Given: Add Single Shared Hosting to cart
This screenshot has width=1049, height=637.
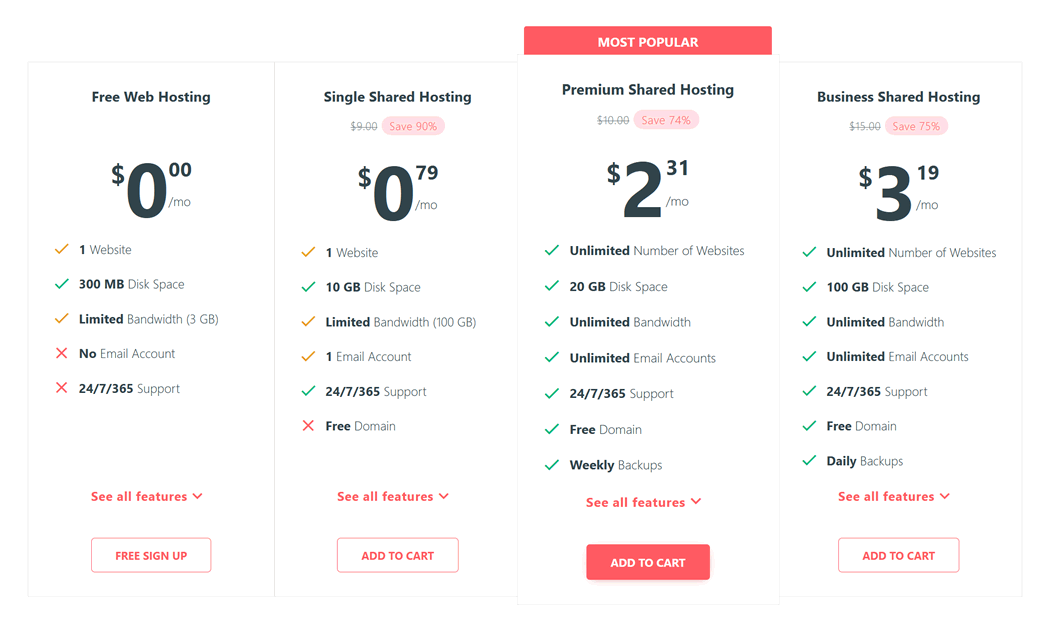Looking at the screenshot, I should (x=397, y=555).
